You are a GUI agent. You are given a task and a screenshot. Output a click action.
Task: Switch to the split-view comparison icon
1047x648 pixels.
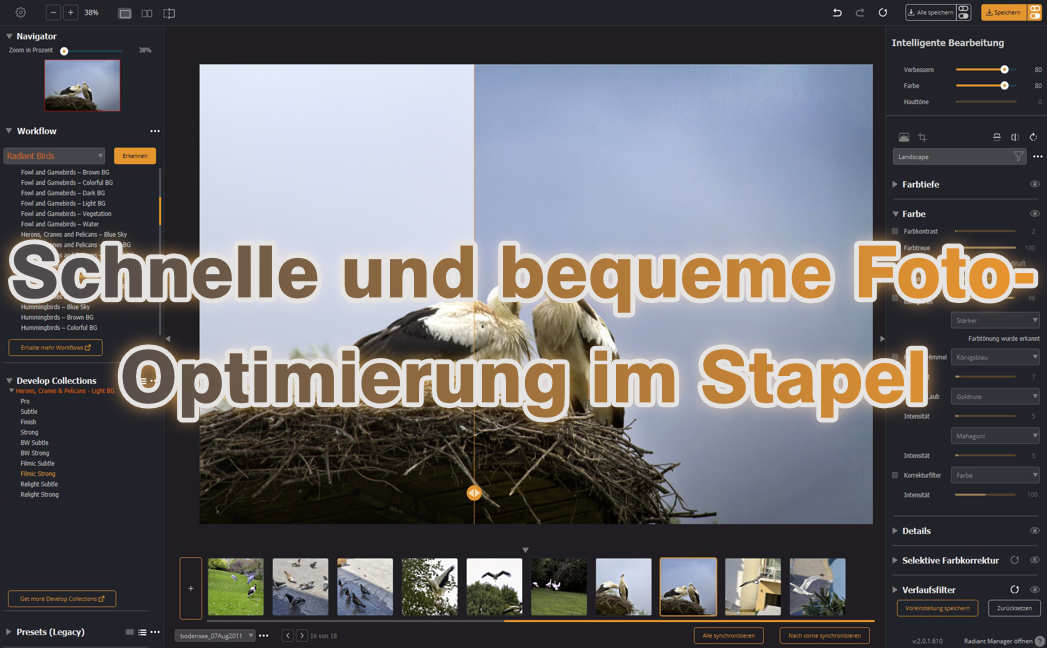tap(146, 13)
